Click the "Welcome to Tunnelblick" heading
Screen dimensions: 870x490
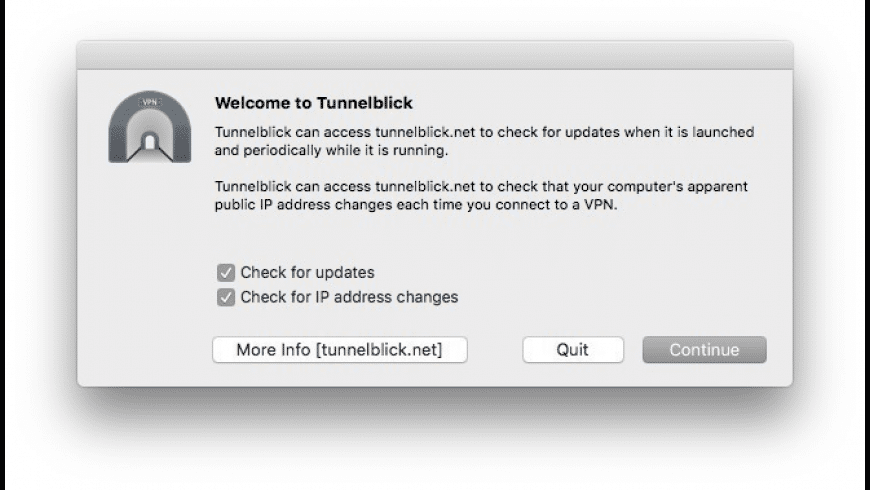pyautogui.click(x=314, y=103)
